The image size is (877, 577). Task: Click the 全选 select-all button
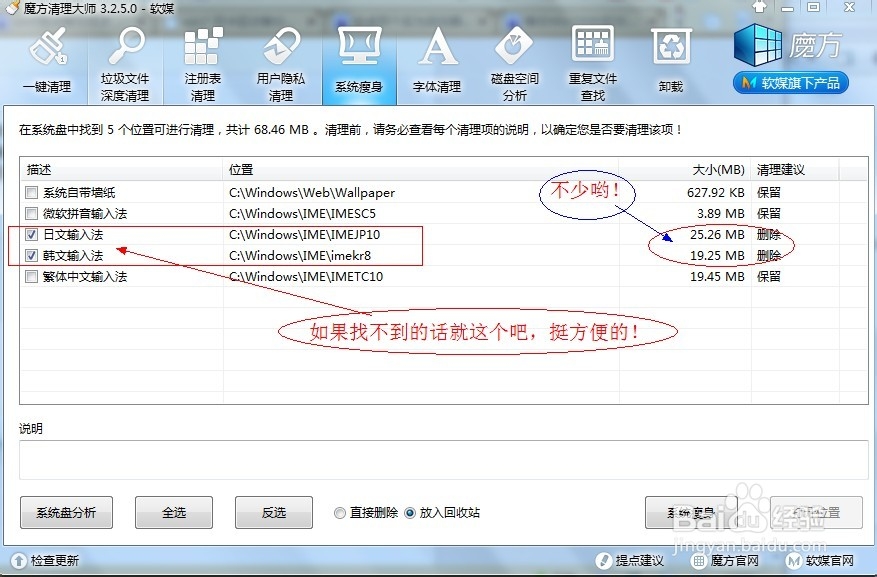[174, 512]
